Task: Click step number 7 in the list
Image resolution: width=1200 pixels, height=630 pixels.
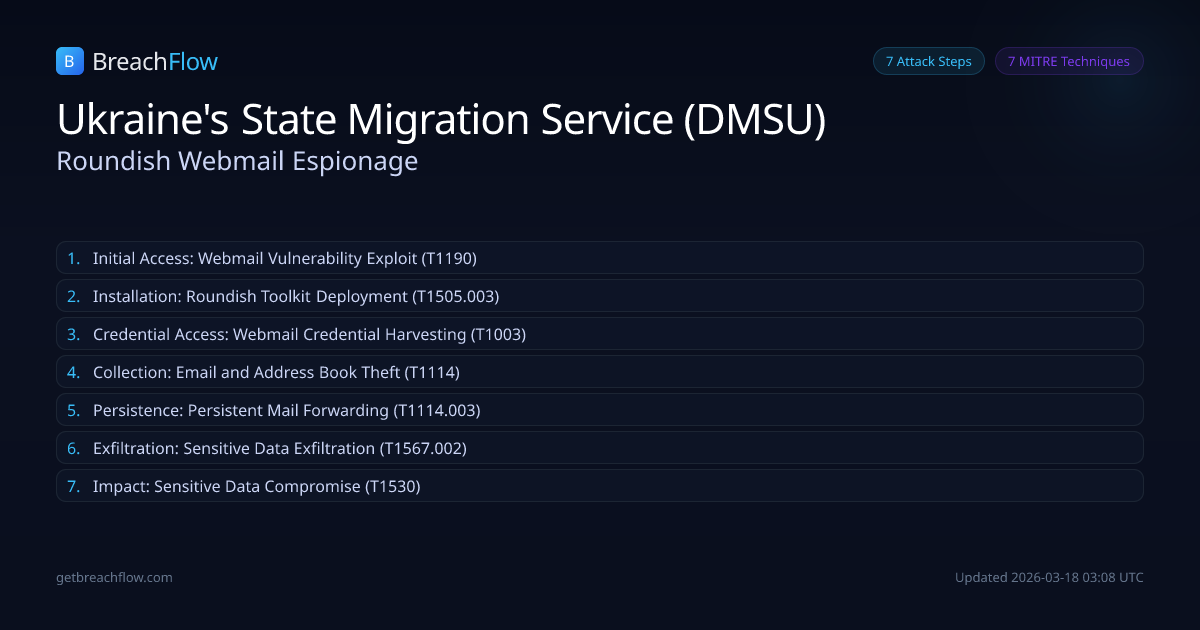Action: (73, 486)
